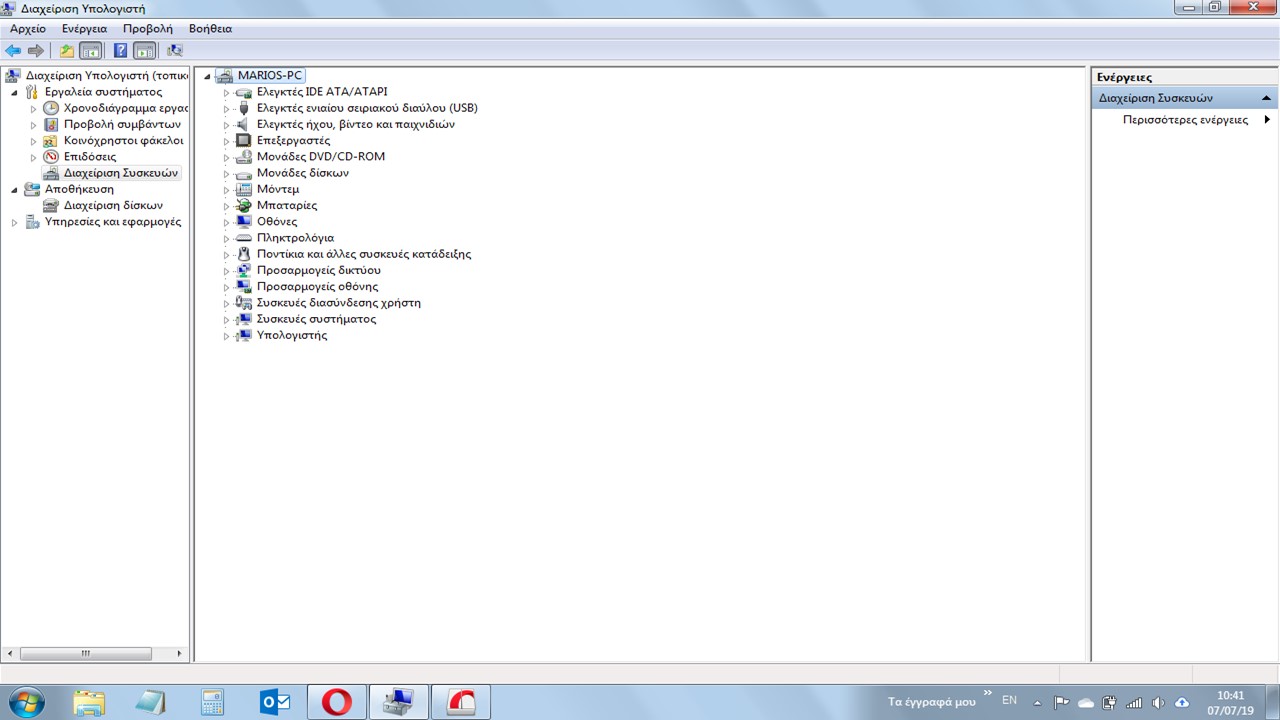Expand the Οθόνες node

point(226,222)
